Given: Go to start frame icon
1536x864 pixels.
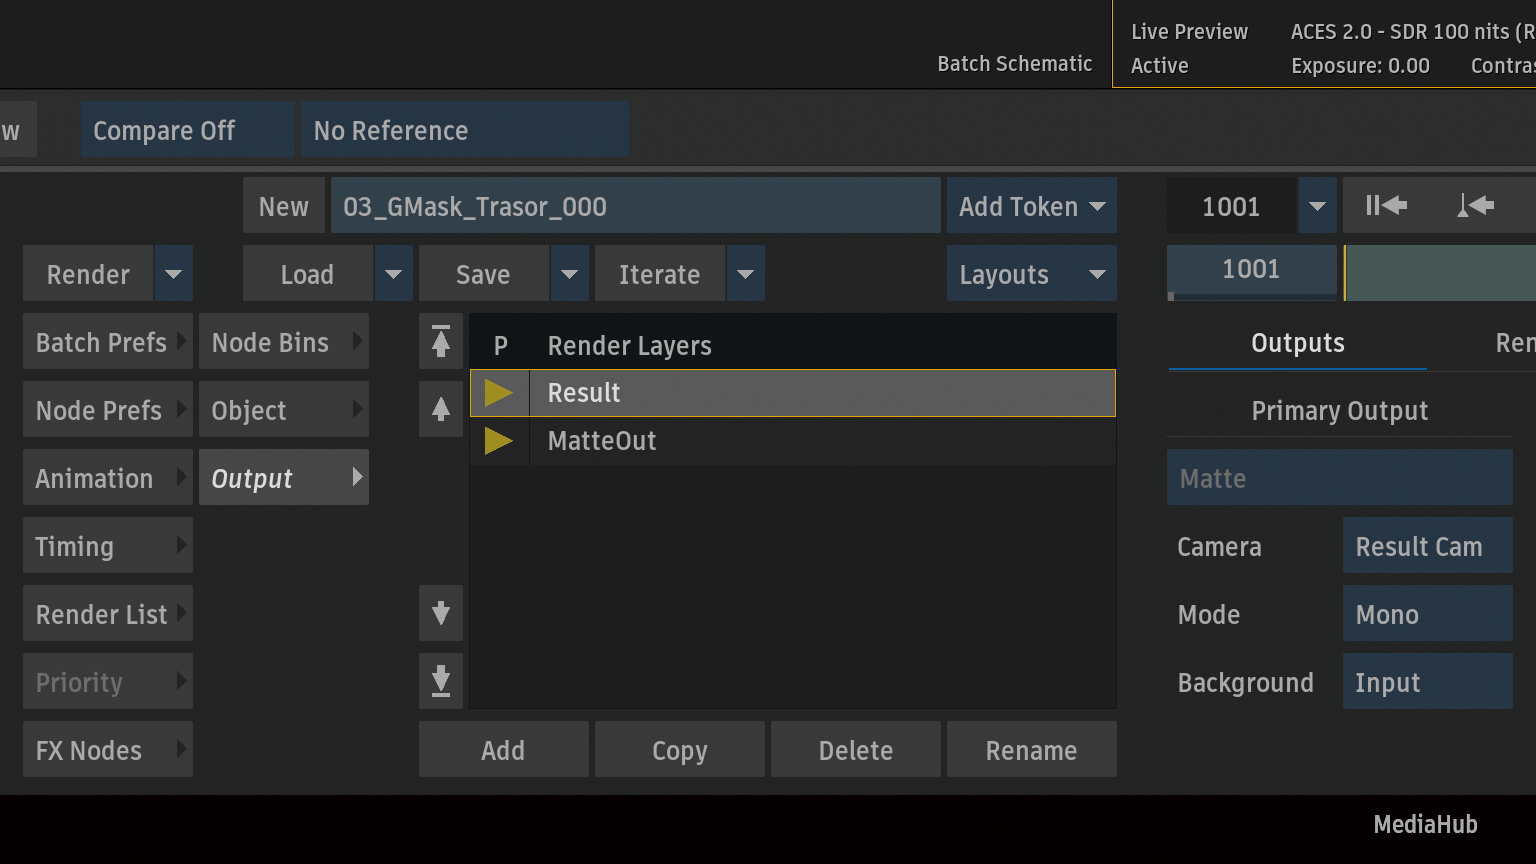Looking at the screenshot, I should point(1386,206).
